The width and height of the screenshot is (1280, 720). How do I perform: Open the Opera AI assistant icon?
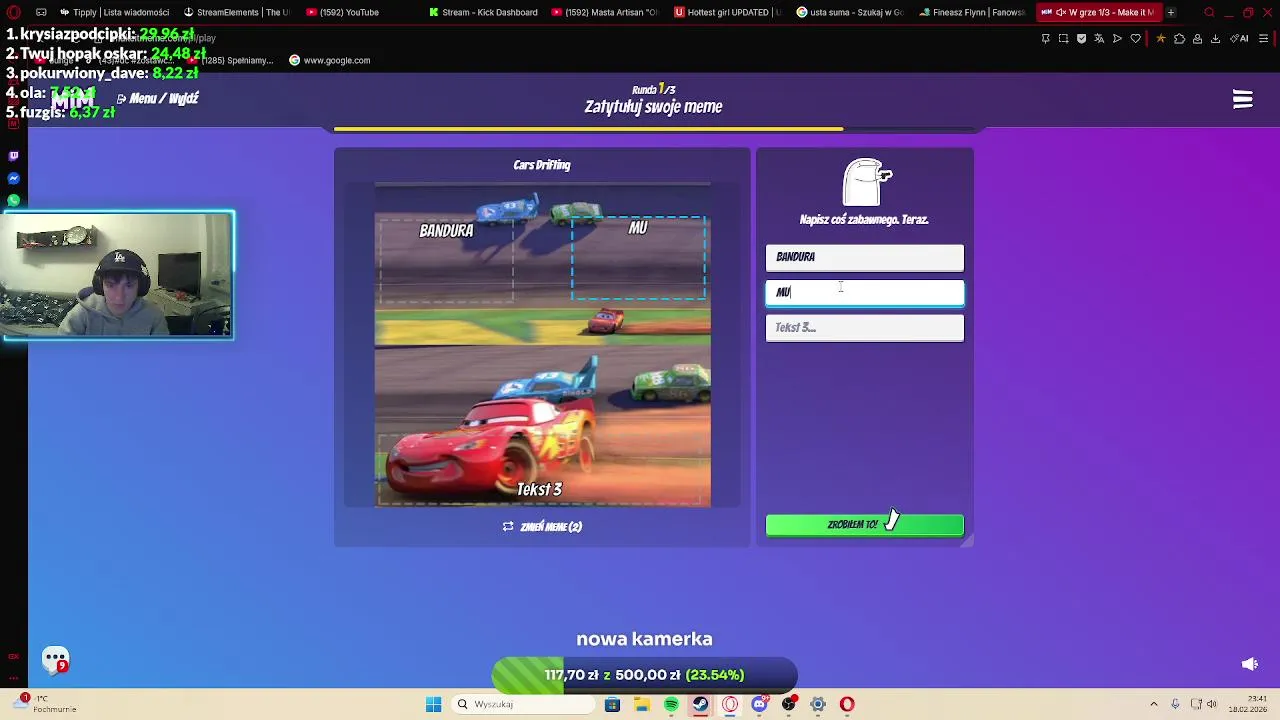tap(1240, 39)
